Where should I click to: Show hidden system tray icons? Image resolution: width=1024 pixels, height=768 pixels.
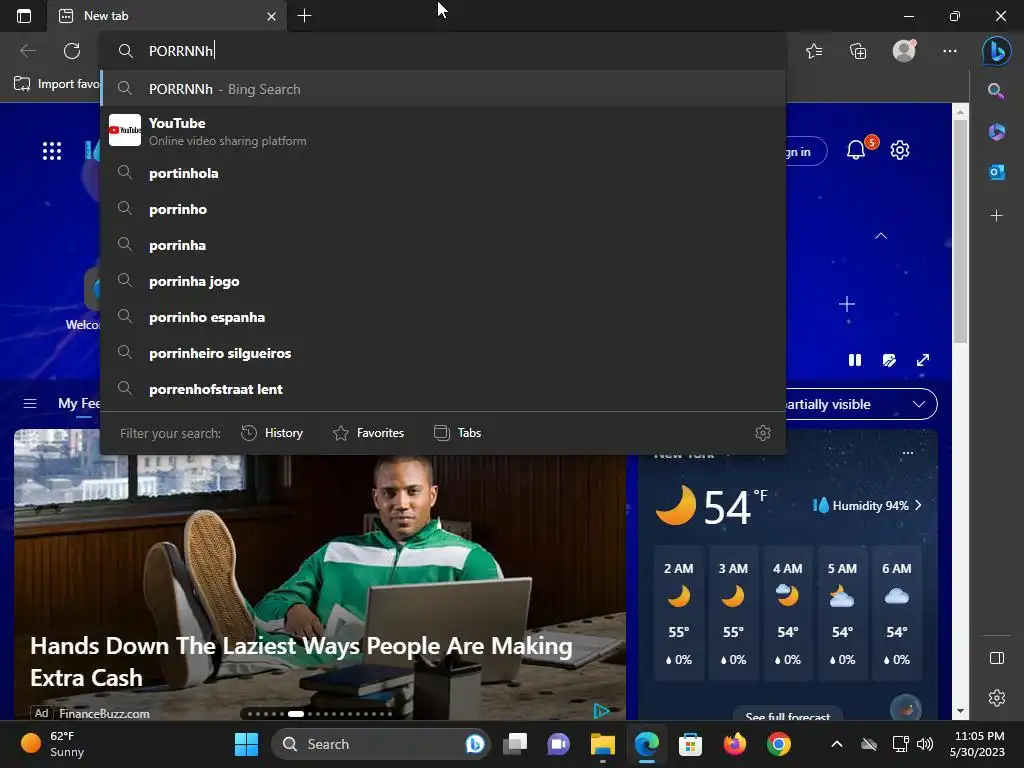coord(837,744)
